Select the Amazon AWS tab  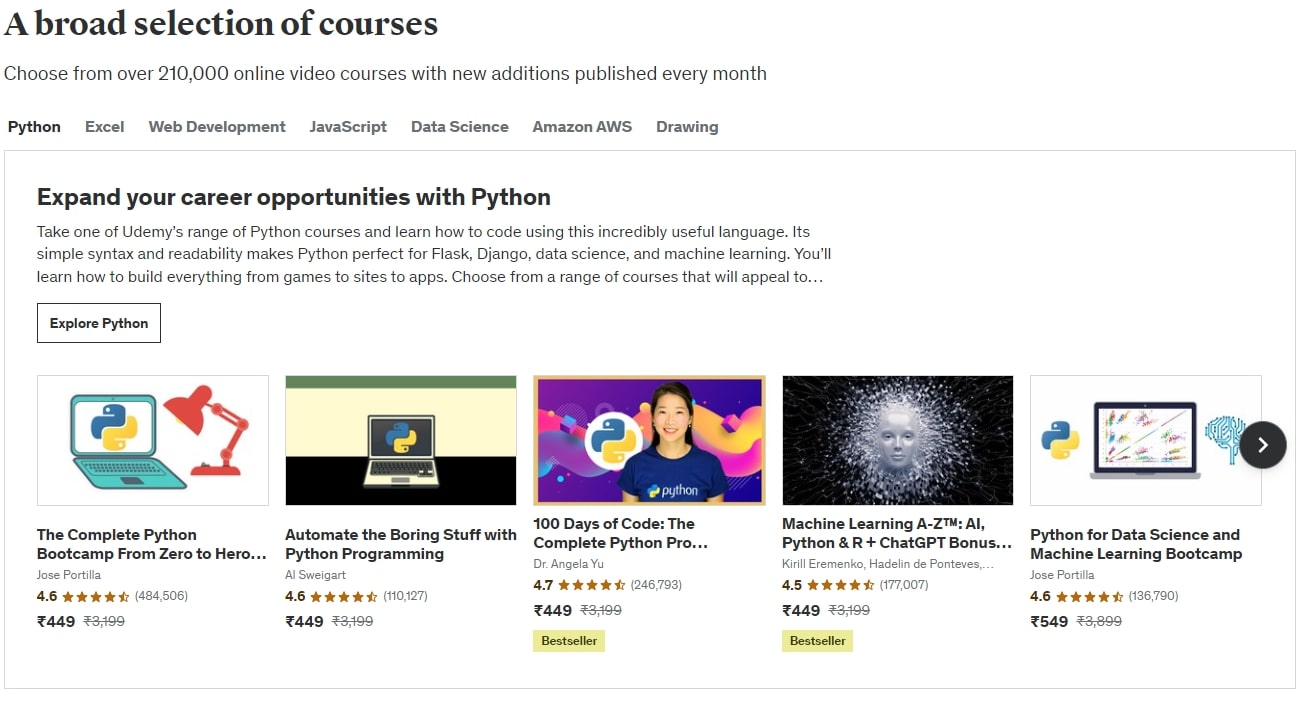[x=582, y=126]
